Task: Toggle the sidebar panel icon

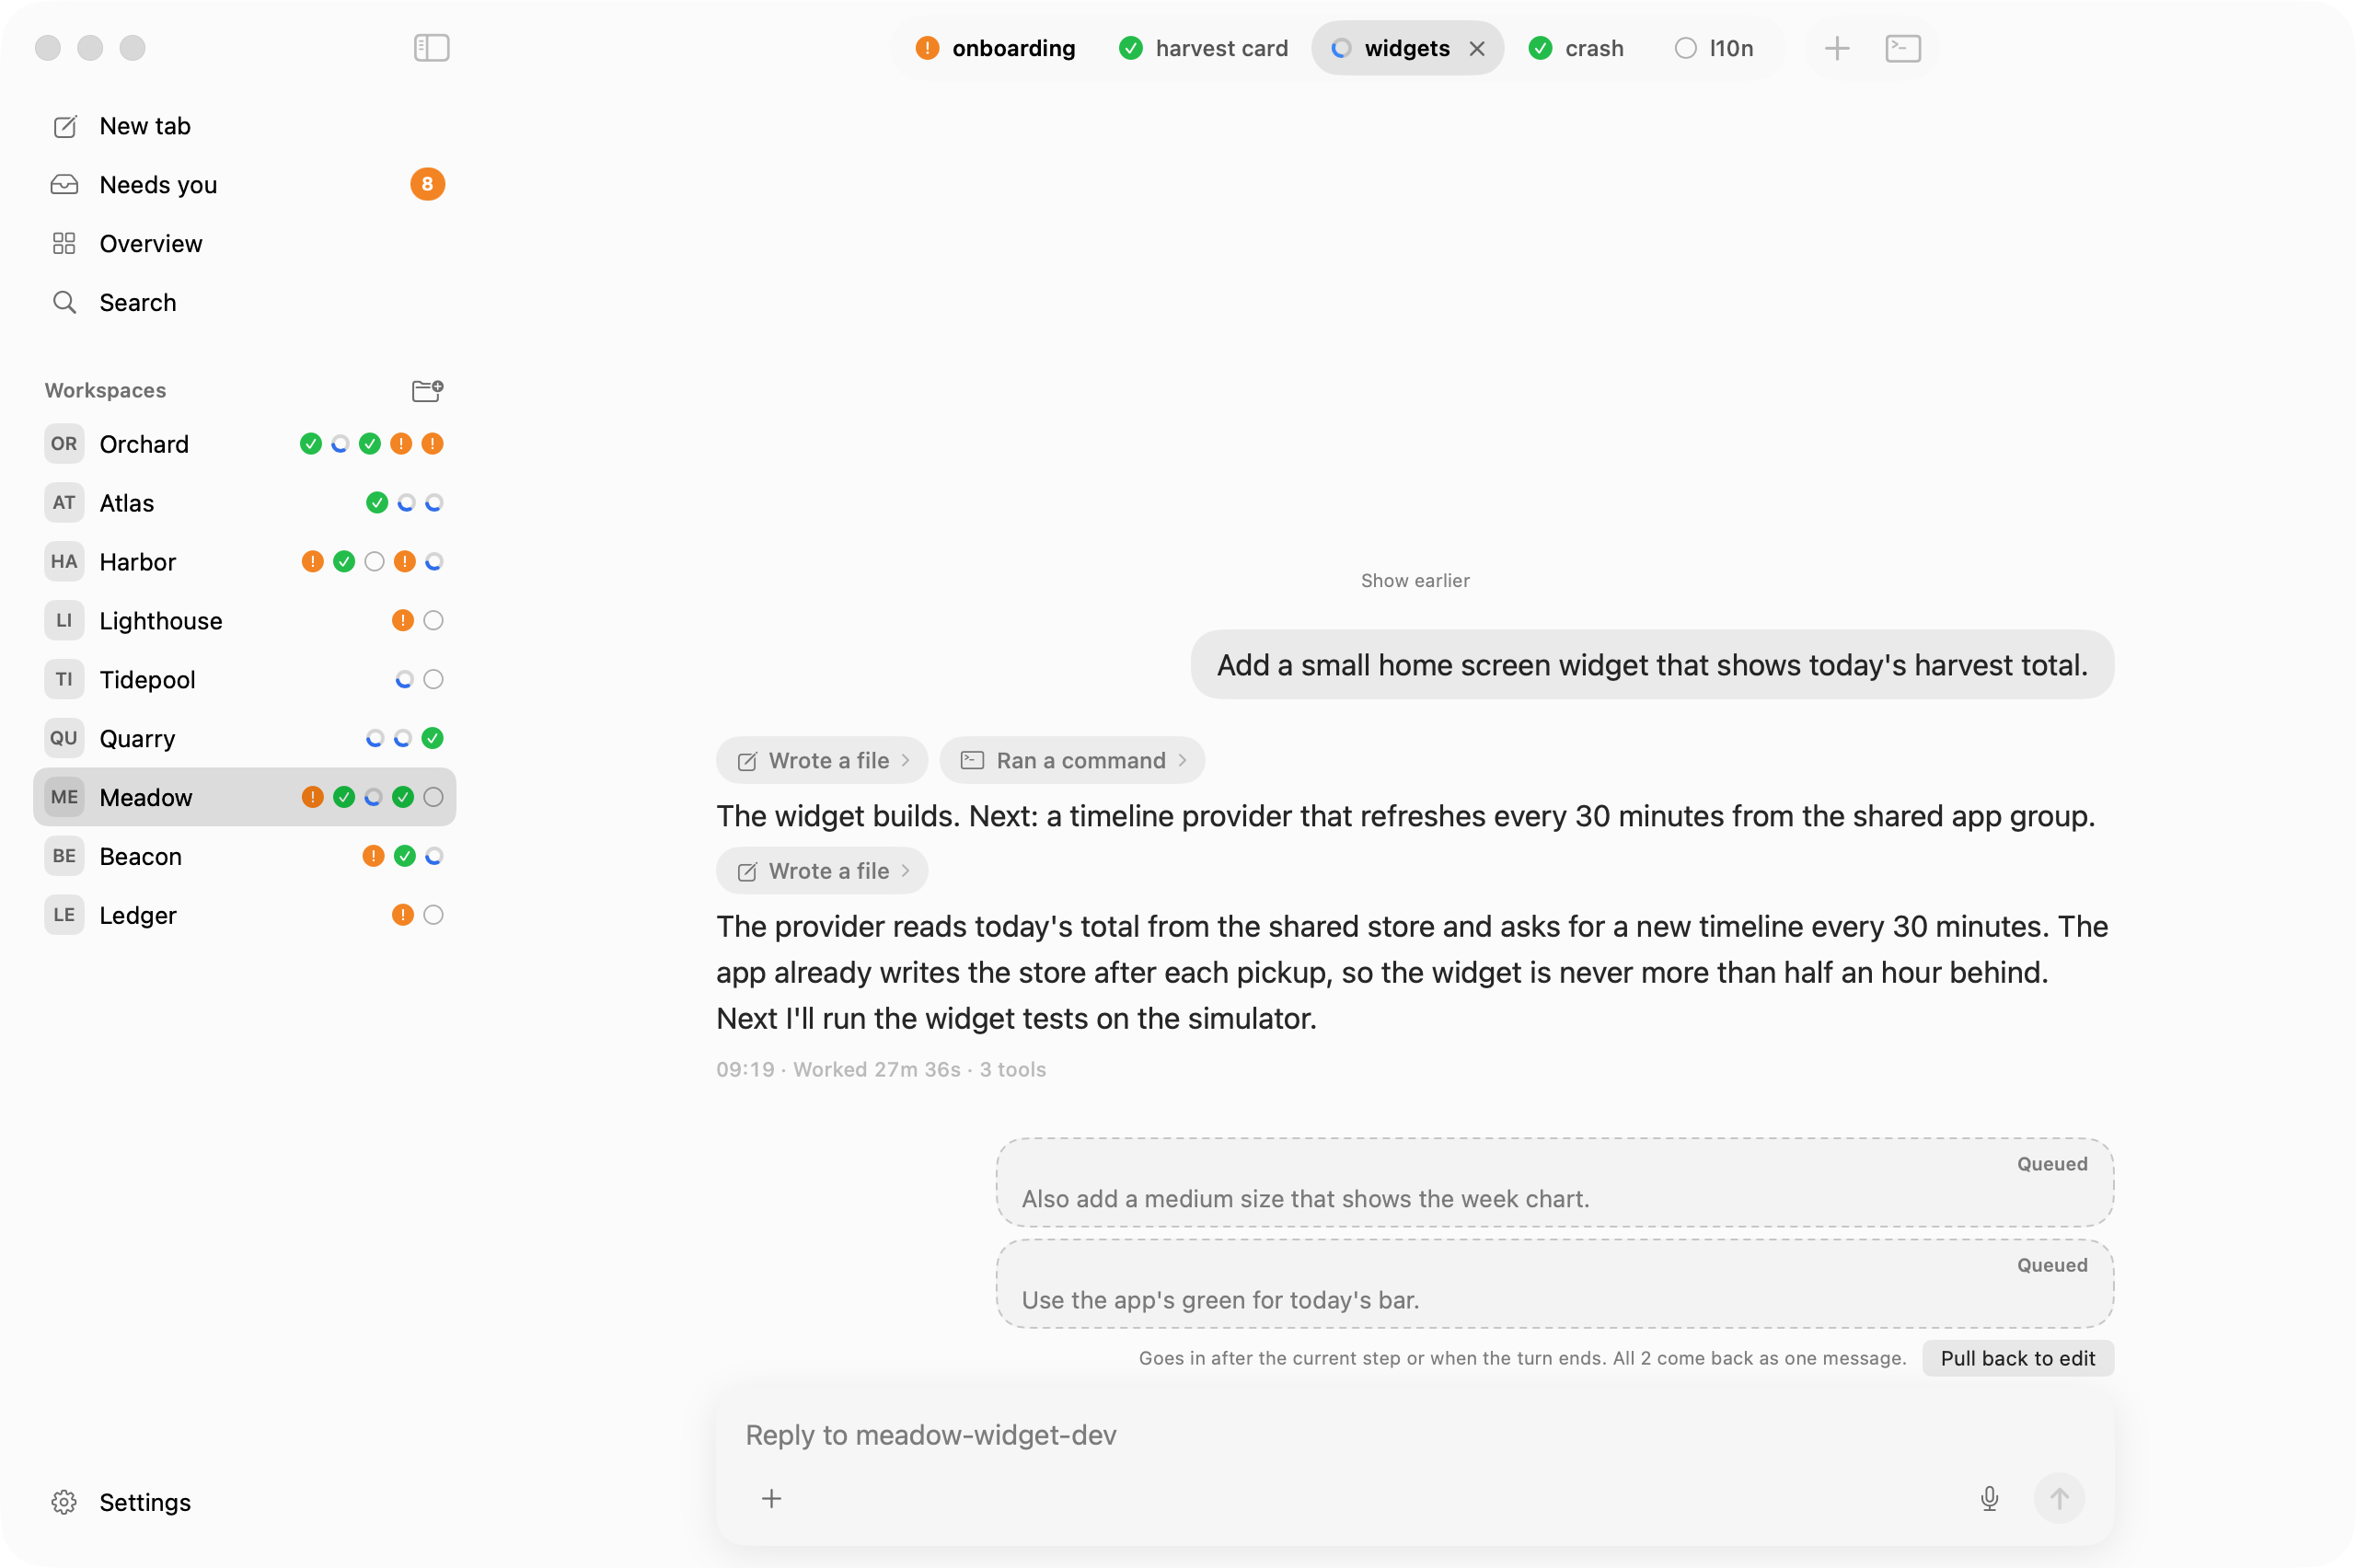Action: tap(431, 48)
